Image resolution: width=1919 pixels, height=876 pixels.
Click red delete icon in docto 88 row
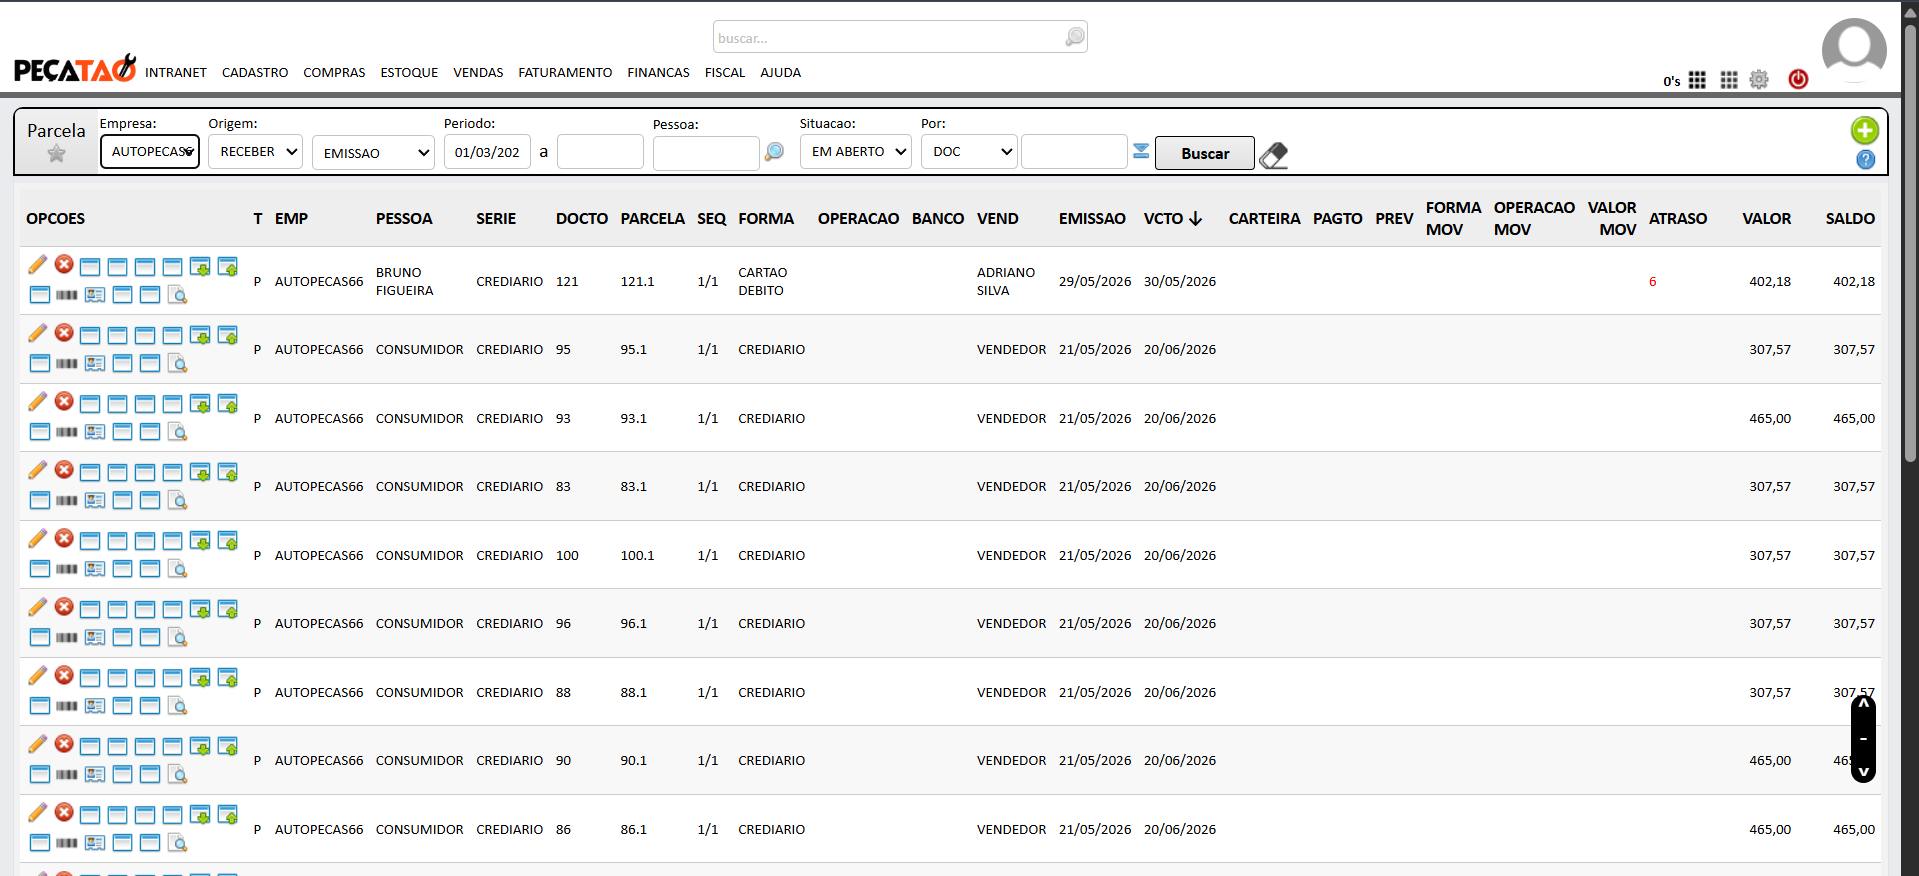pyautogui.click(x=64, y=675)
